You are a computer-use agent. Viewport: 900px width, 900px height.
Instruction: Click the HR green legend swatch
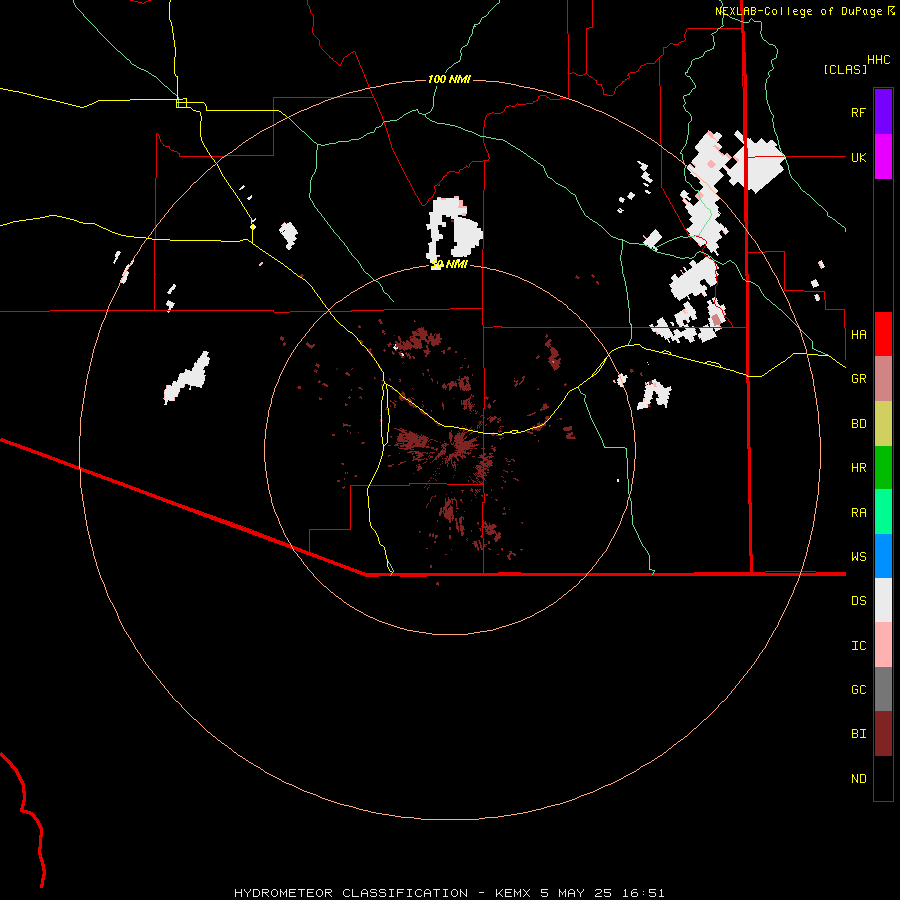tap(883, 467)
